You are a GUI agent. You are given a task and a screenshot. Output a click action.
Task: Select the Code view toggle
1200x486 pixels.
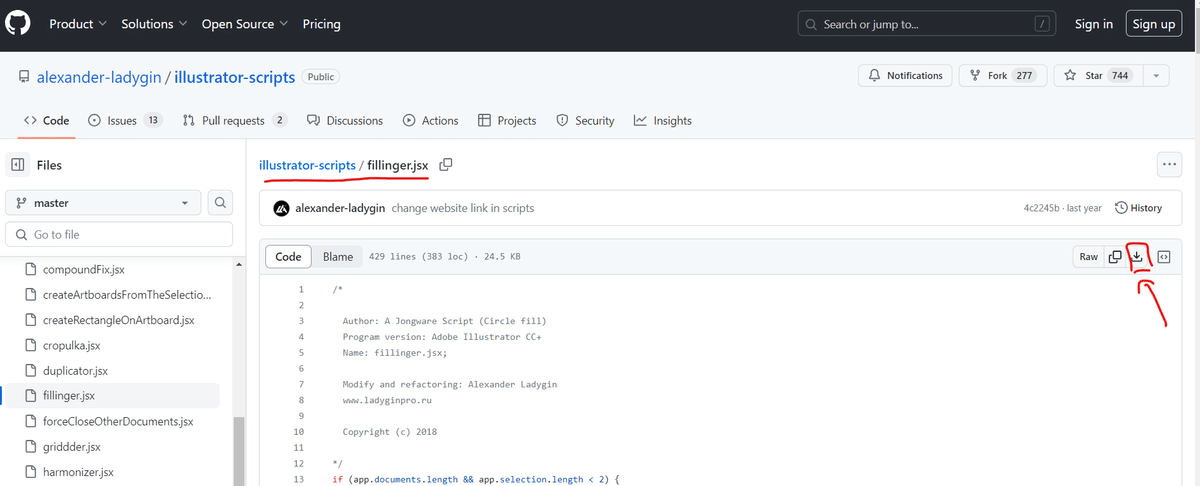tap(288, 257)
